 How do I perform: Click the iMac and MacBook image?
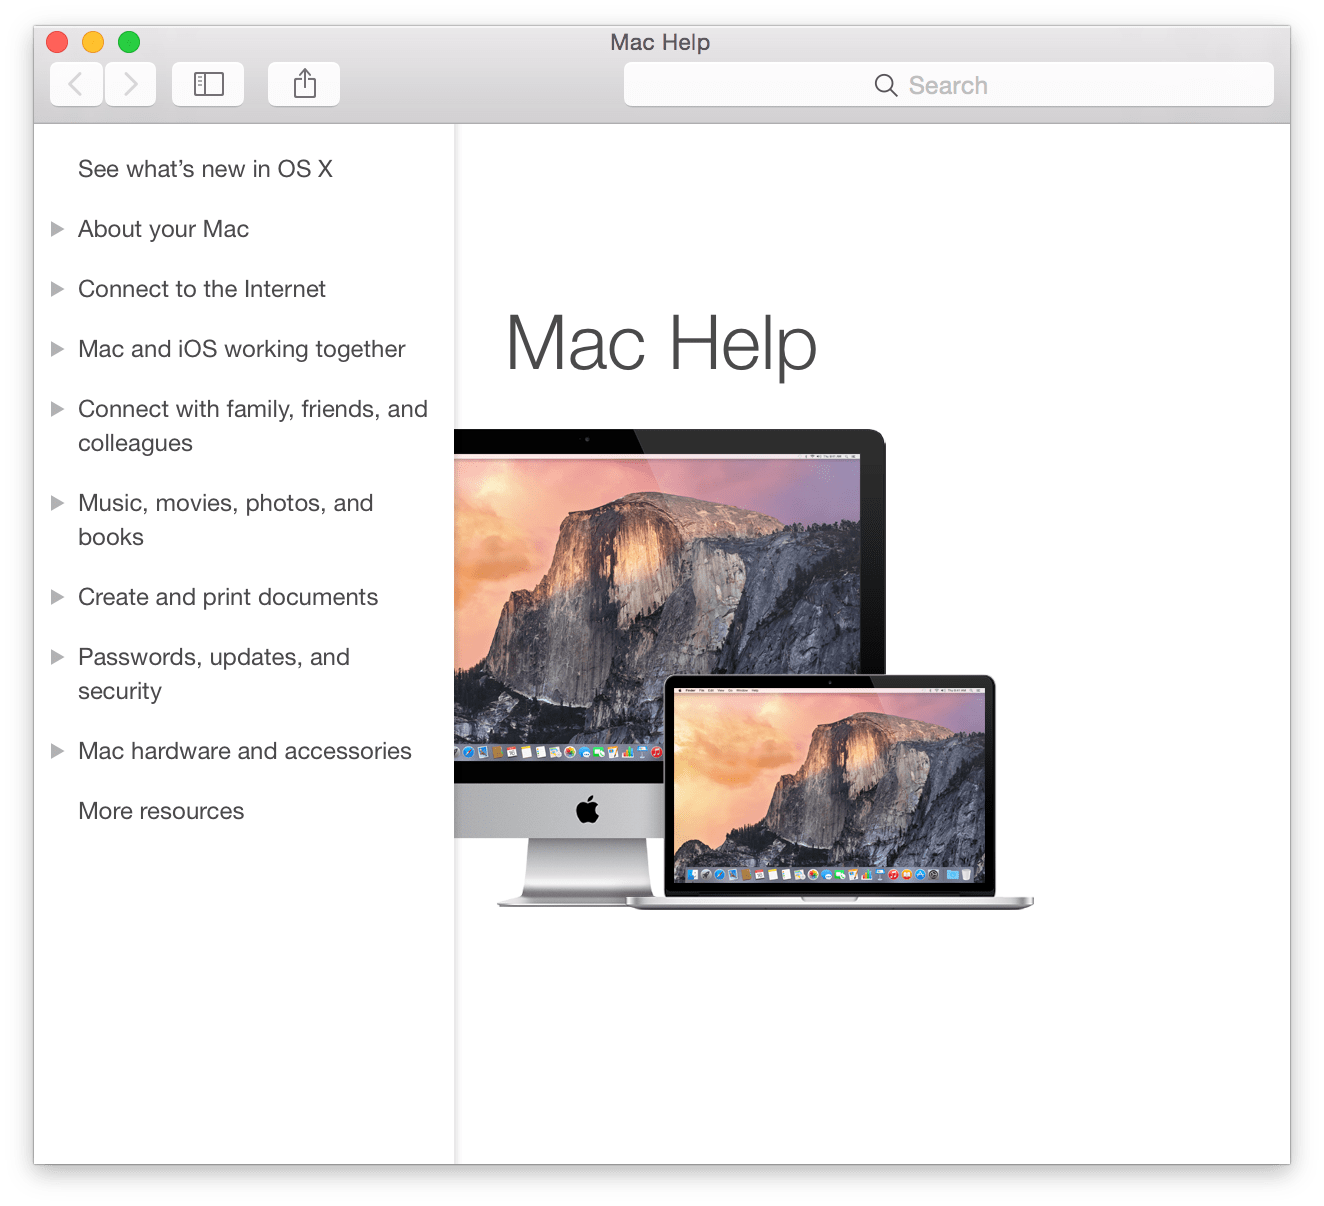tap(744, 669)
